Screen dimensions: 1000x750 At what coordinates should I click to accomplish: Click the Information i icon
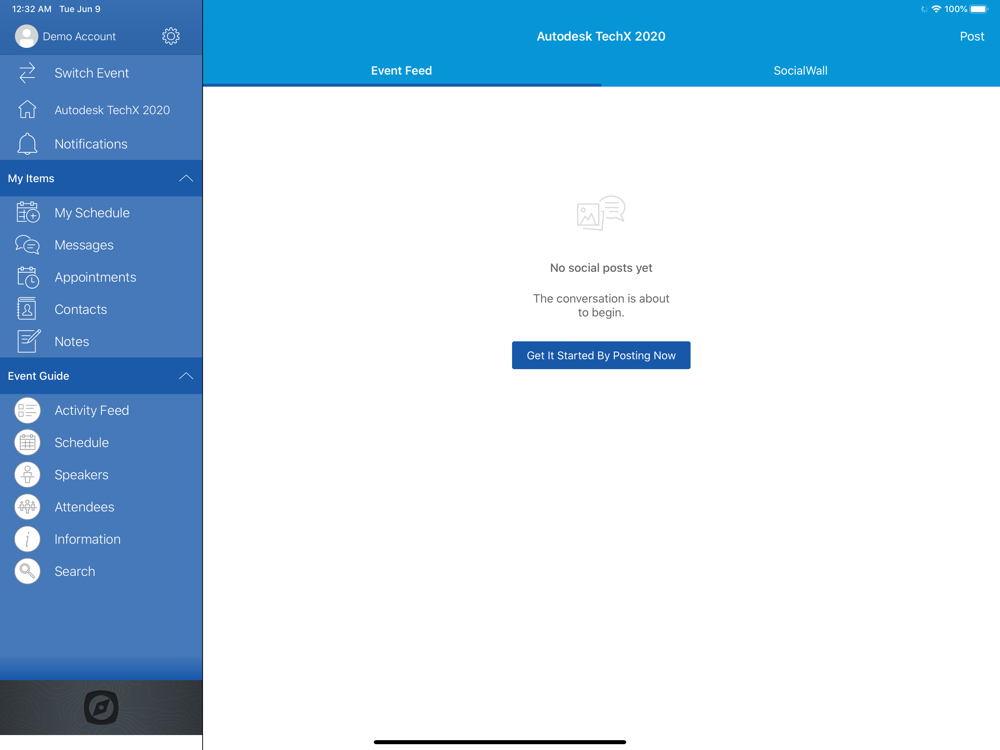pos(27,540)
